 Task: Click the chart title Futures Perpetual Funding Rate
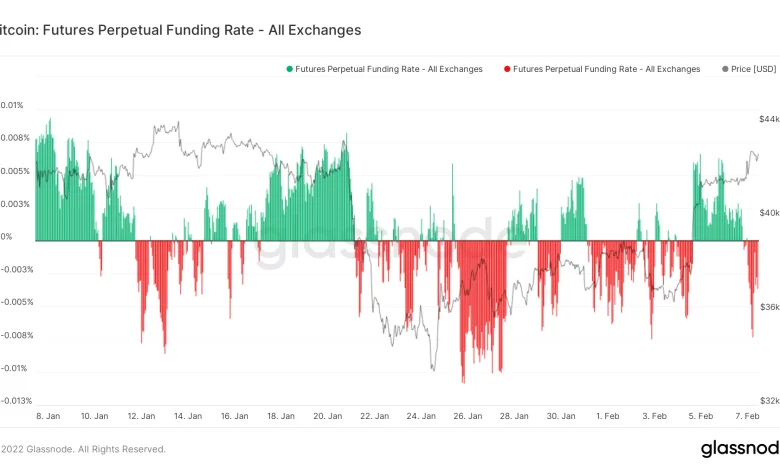click(x=180, y=30)
